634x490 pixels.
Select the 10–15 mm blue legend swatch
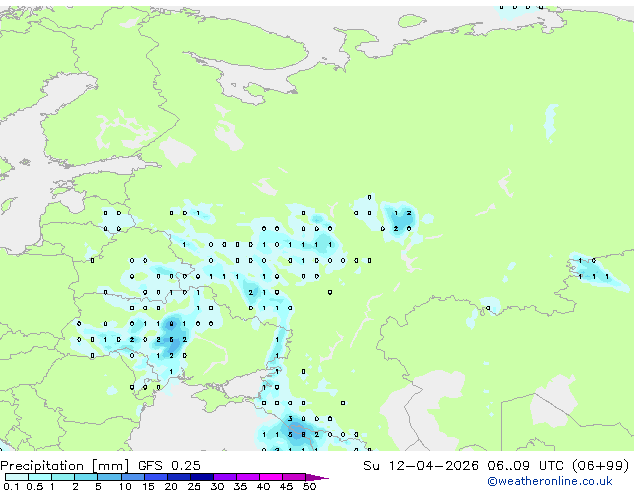pos(133,477)
